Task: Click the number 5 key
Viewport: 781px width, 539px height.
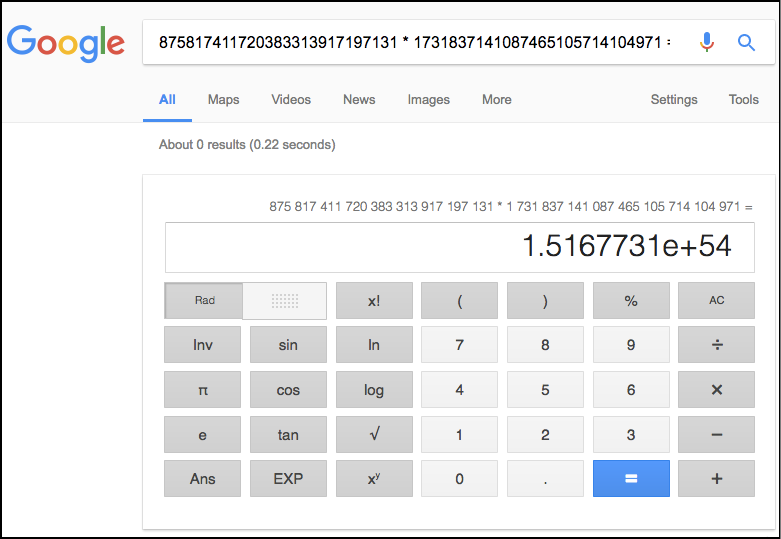Action: click(545, 390)
